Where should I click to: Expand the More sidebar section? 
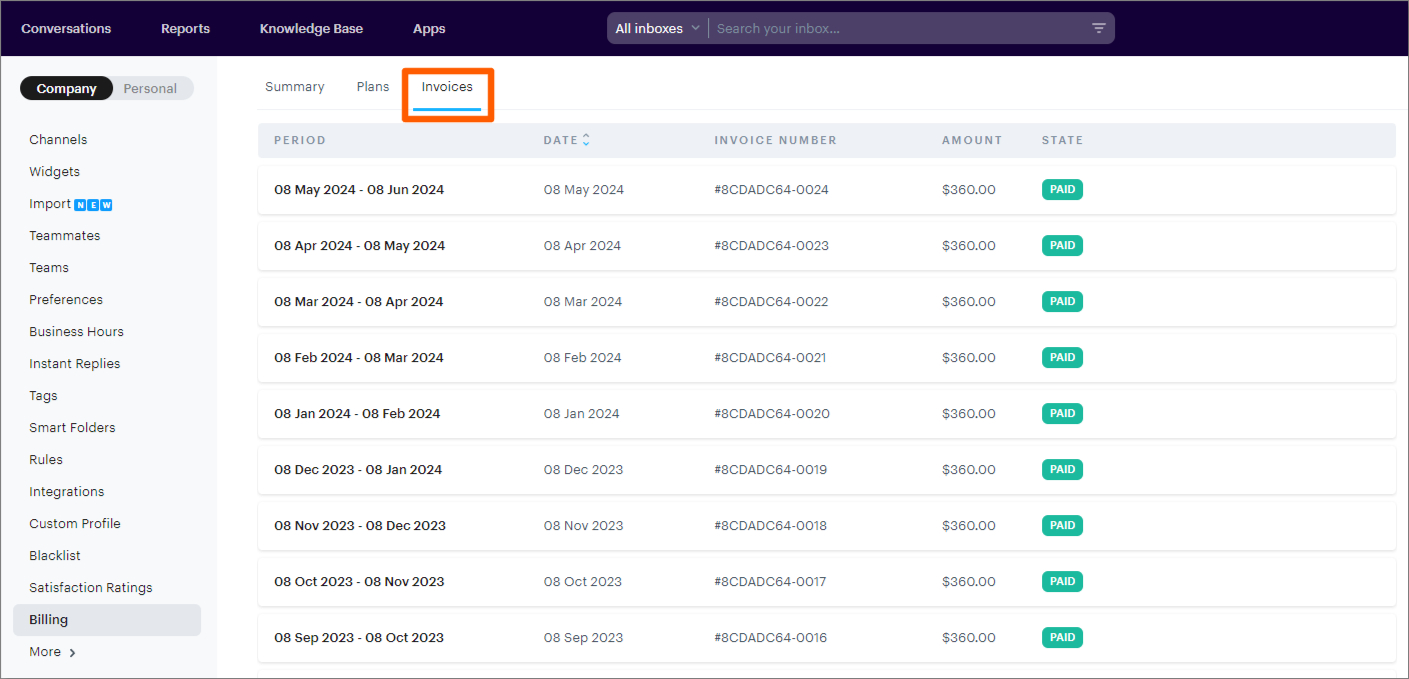pyautogui.click(x=52, y=652)
